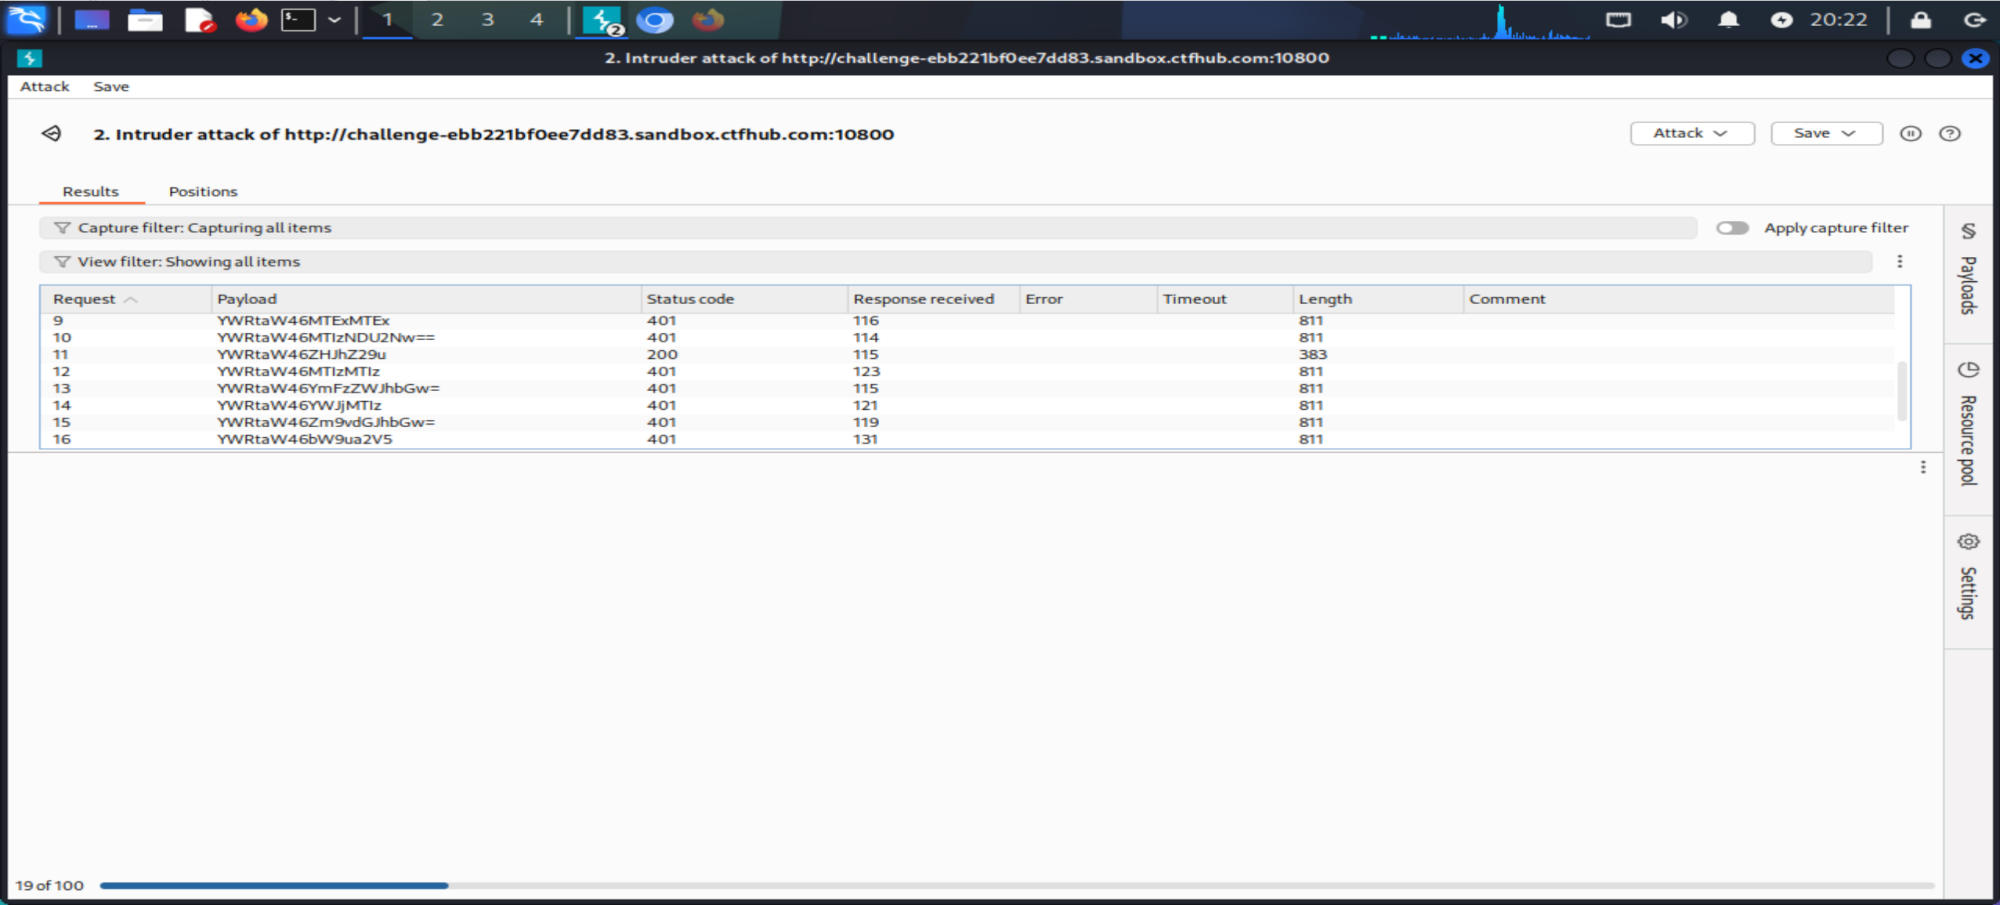Launch Firefox from the taskbar
The image size is (2000, 905).
251,20
